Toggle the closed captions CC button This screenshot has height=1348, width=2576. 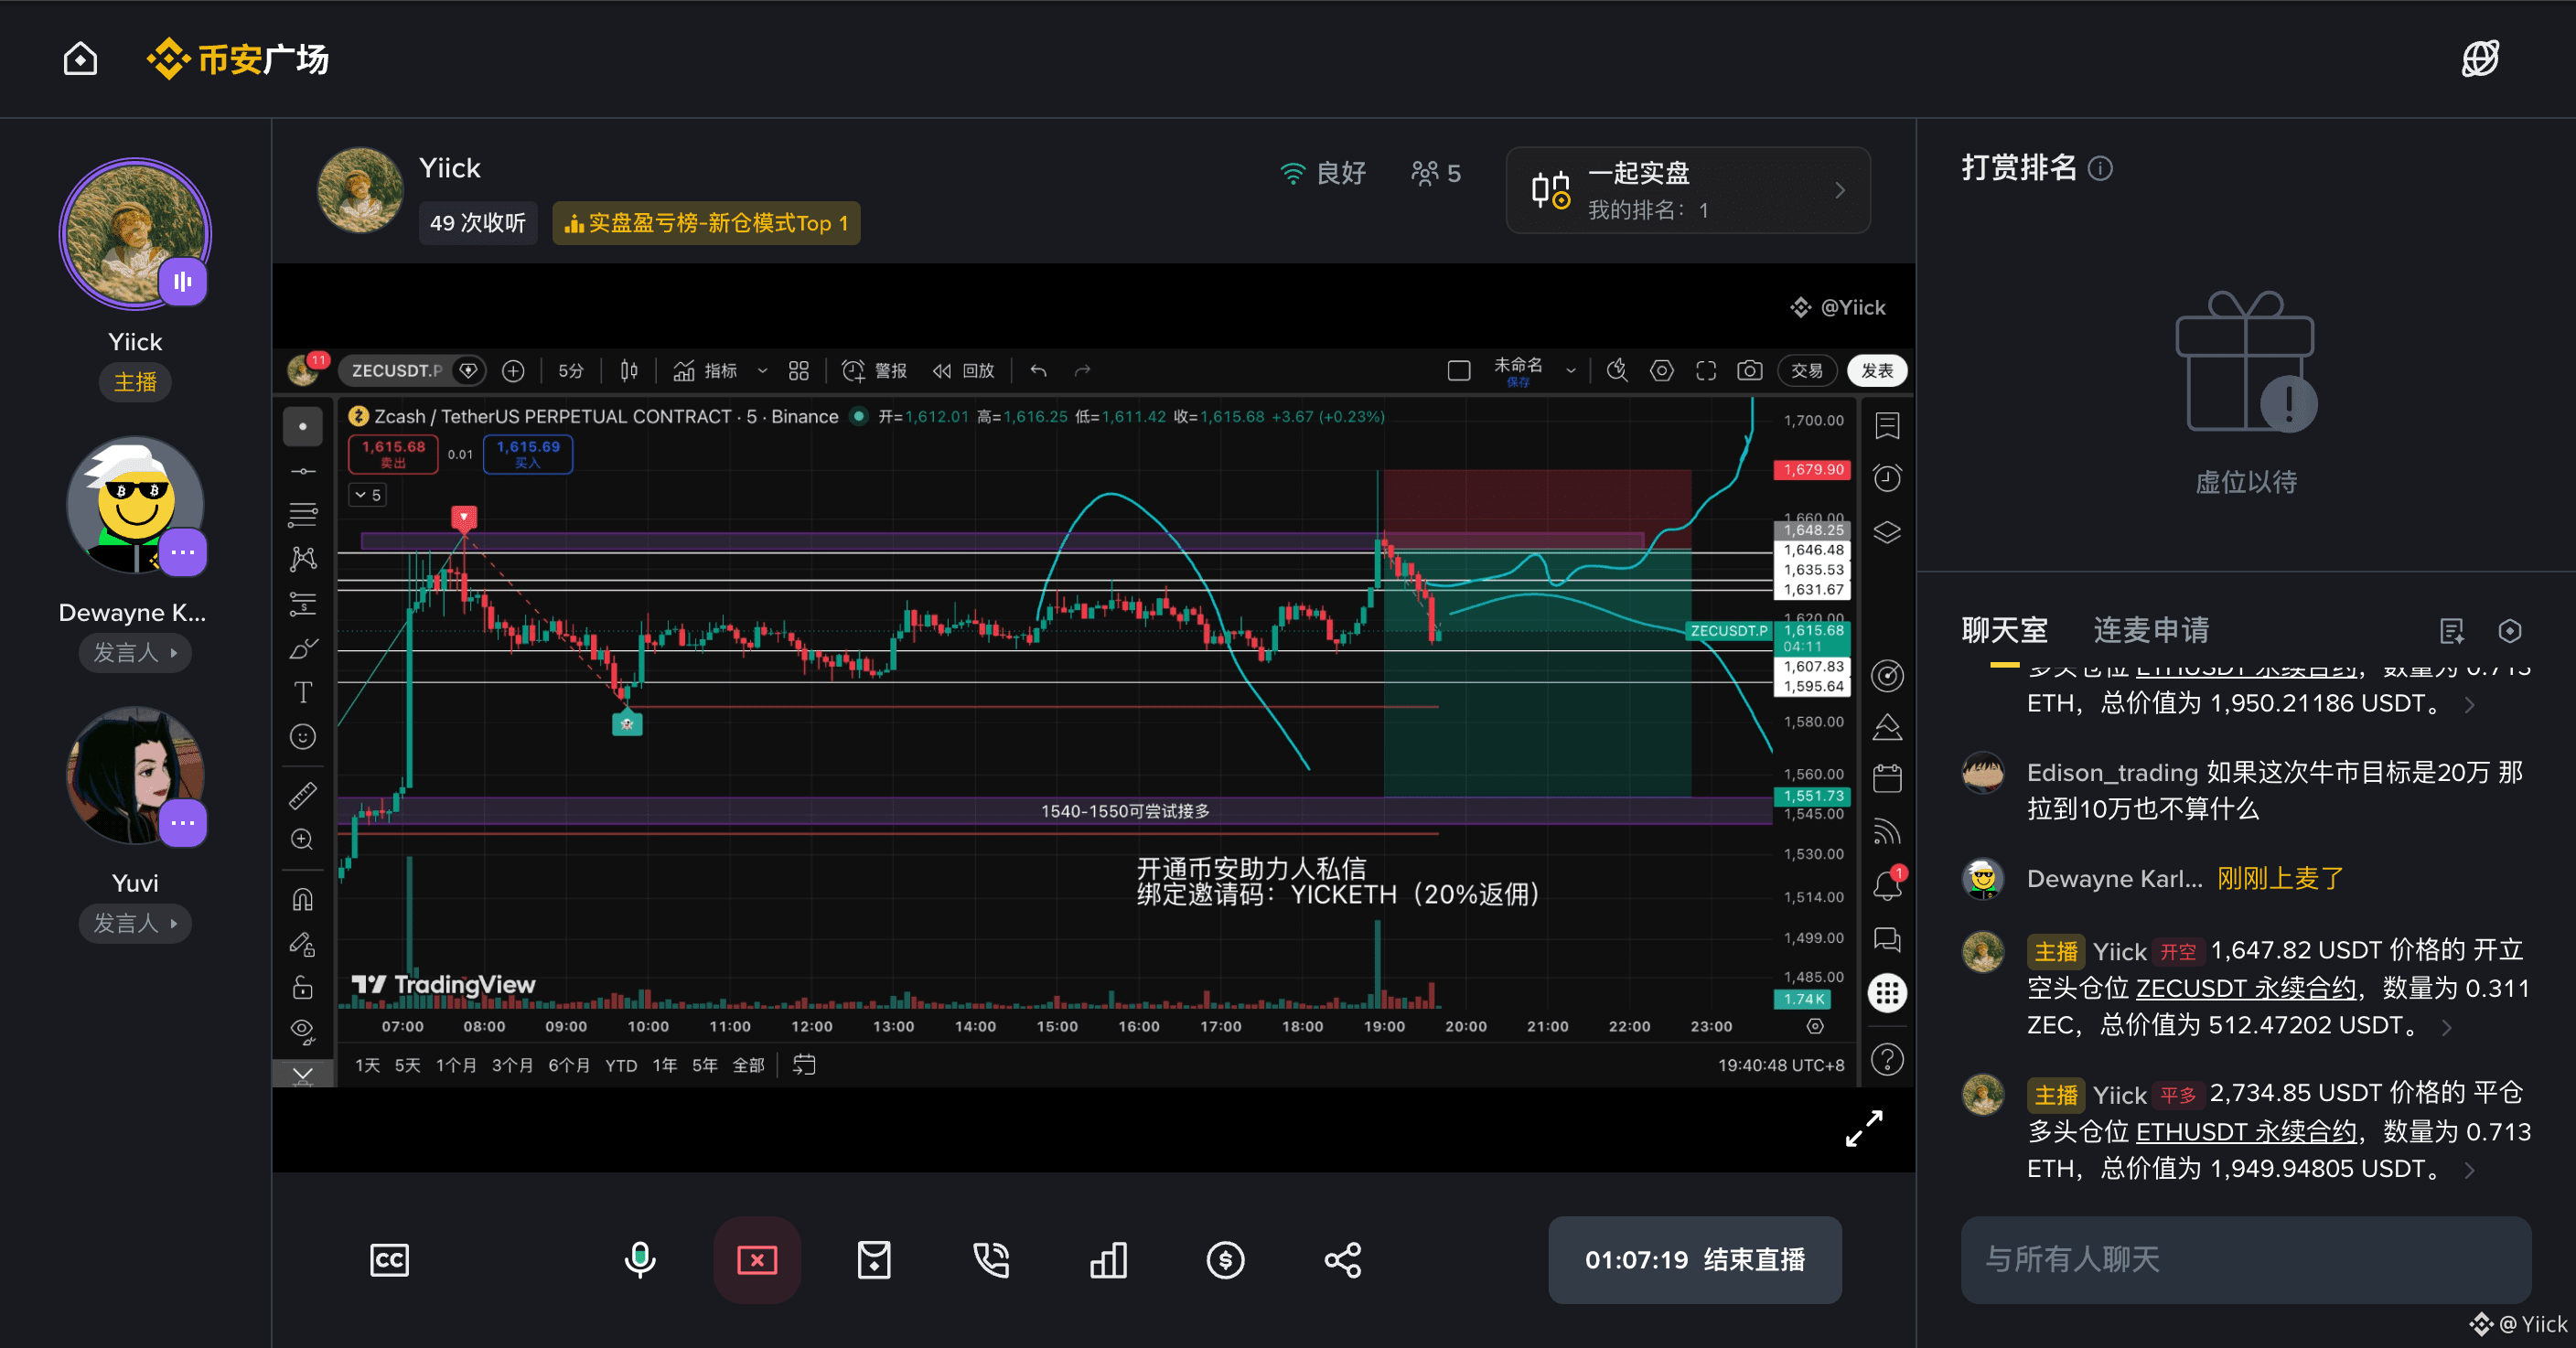(389, 1260)
